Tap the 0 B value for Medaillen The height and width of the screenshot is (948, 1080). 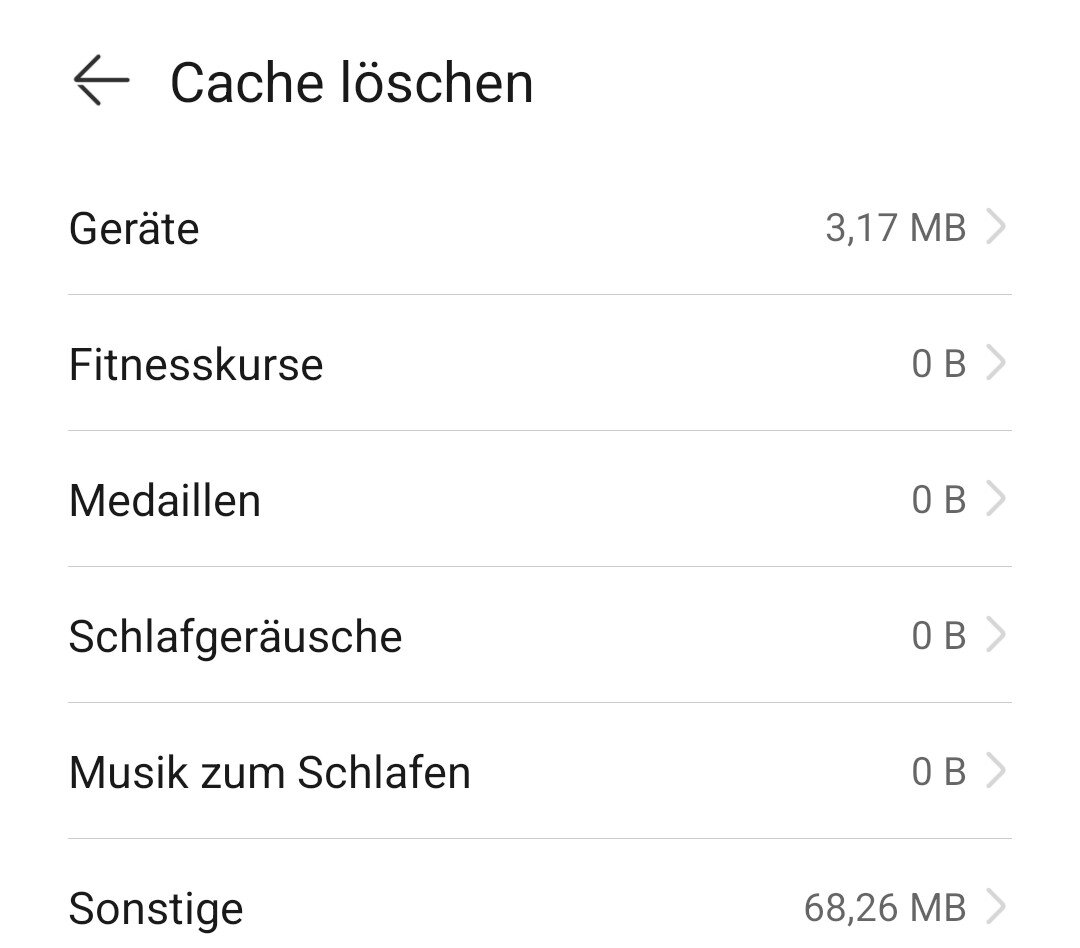(939, 499)
